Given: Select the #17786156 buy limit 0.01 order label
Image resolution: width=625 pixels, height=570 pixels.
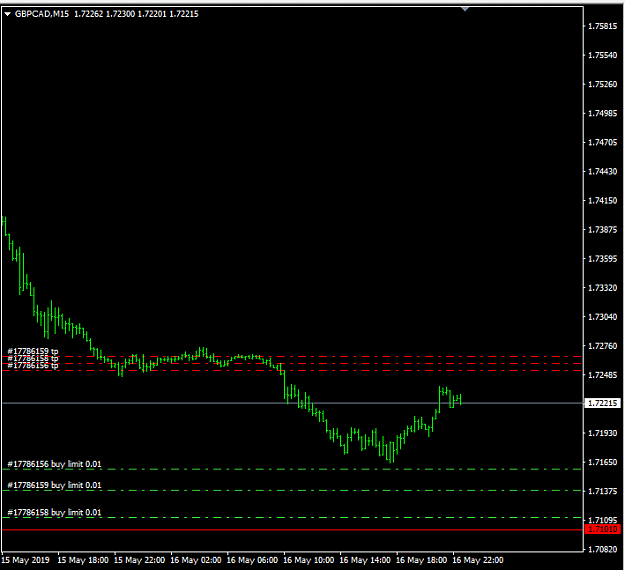Looking at the screenshot, I should click(x=54, y=464).
